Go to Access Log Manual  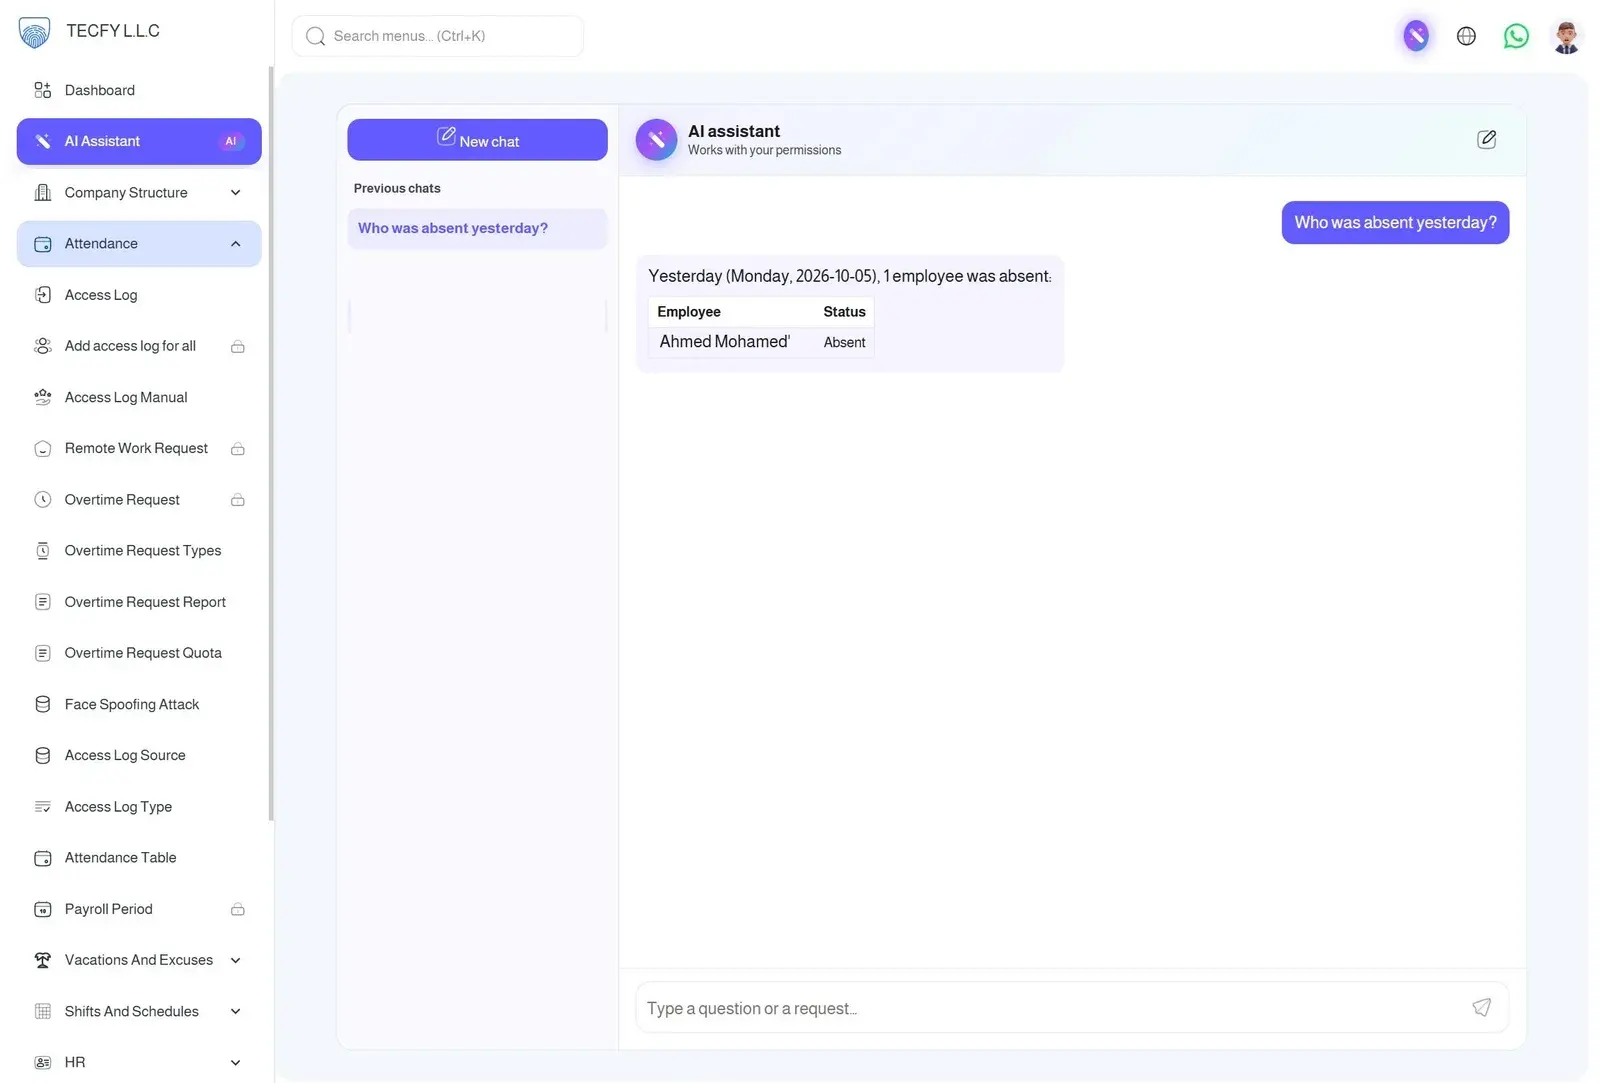pyautogui.click(x=139, y=397)
